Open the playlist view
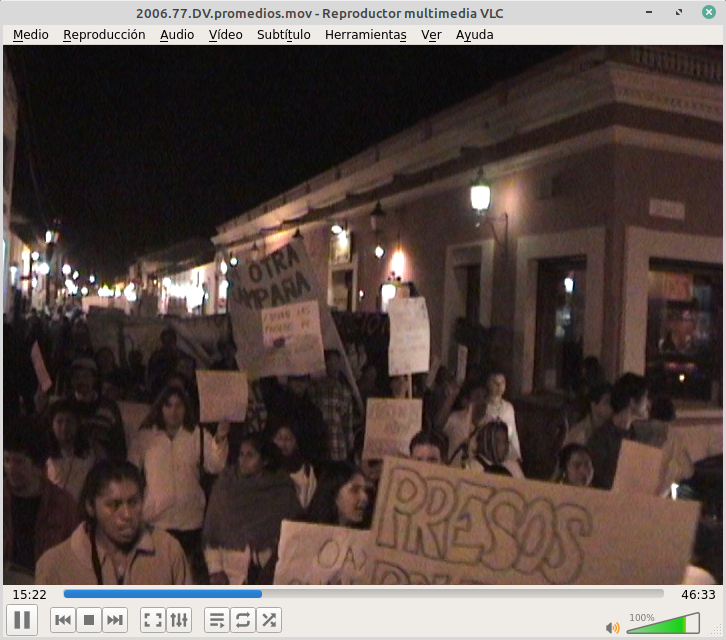726x640 pixels. click(217, 620)
